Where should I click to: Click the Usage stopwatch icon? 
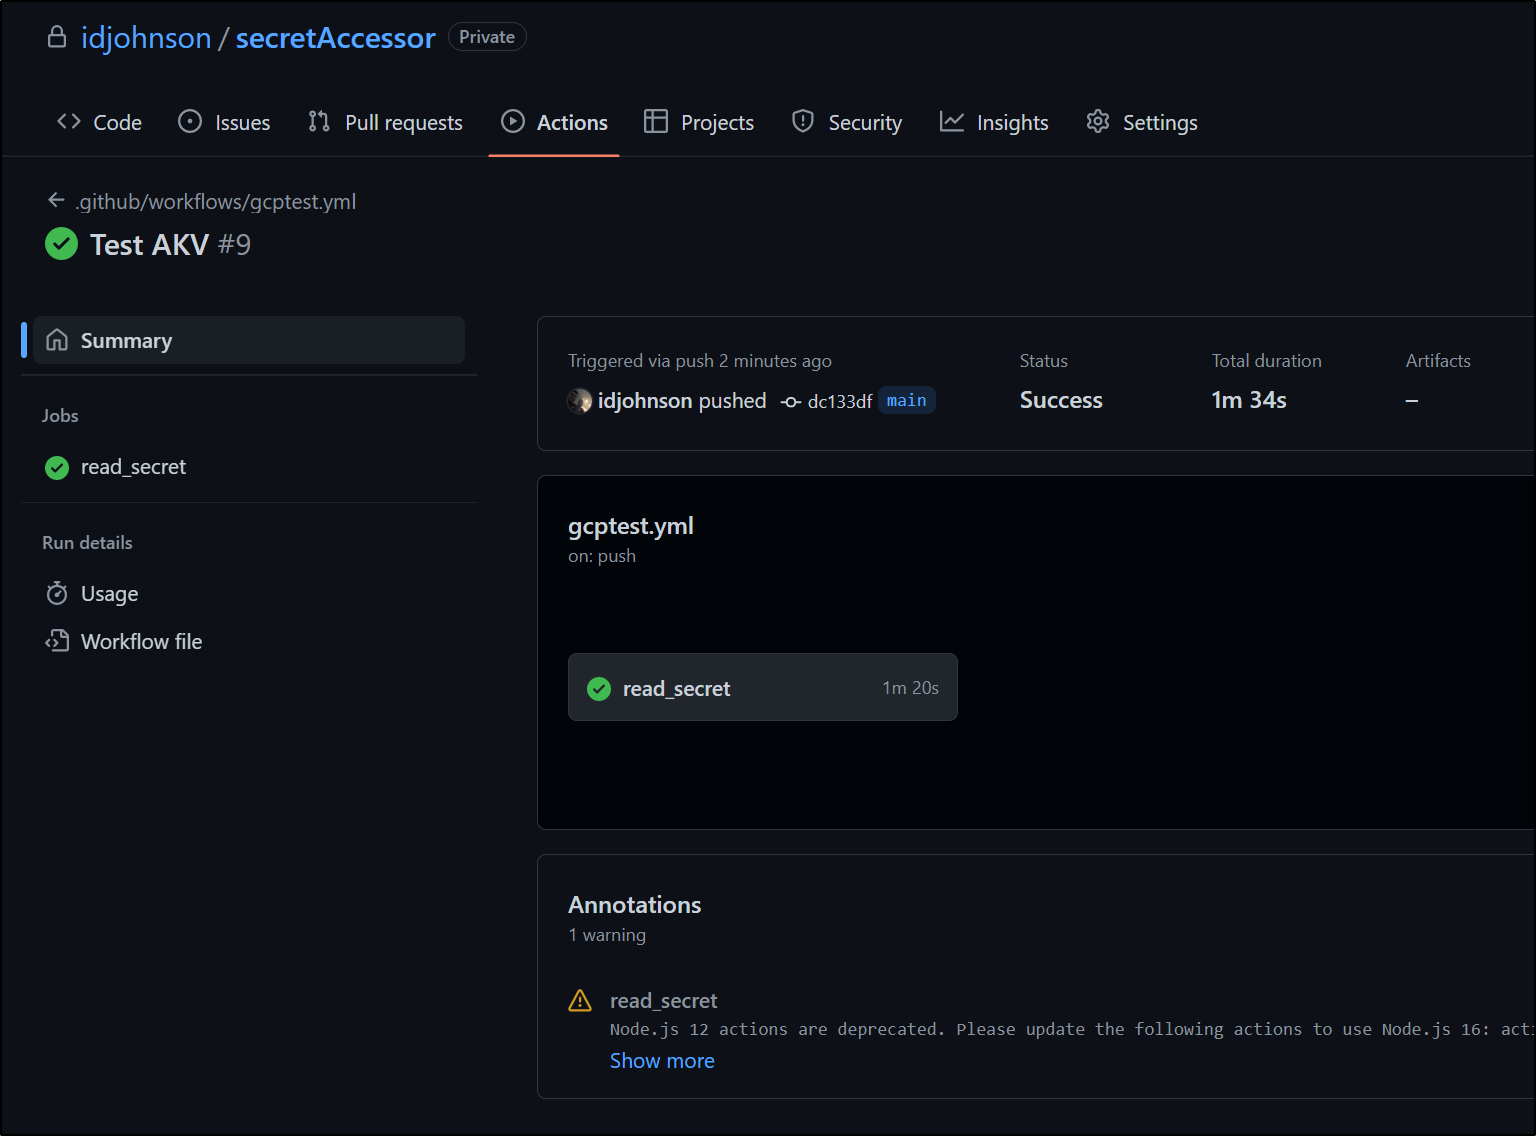(57, 594)
